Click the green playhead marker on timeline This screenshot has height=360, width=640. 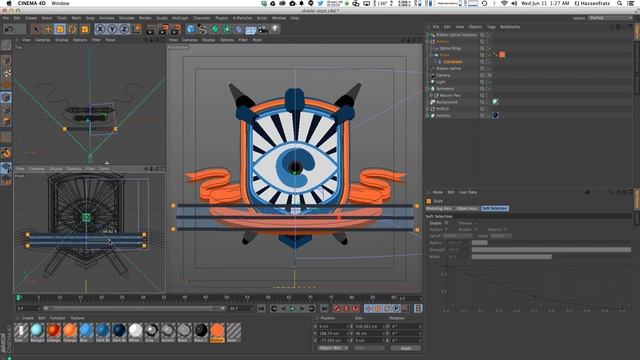click(x=19, y=298)
